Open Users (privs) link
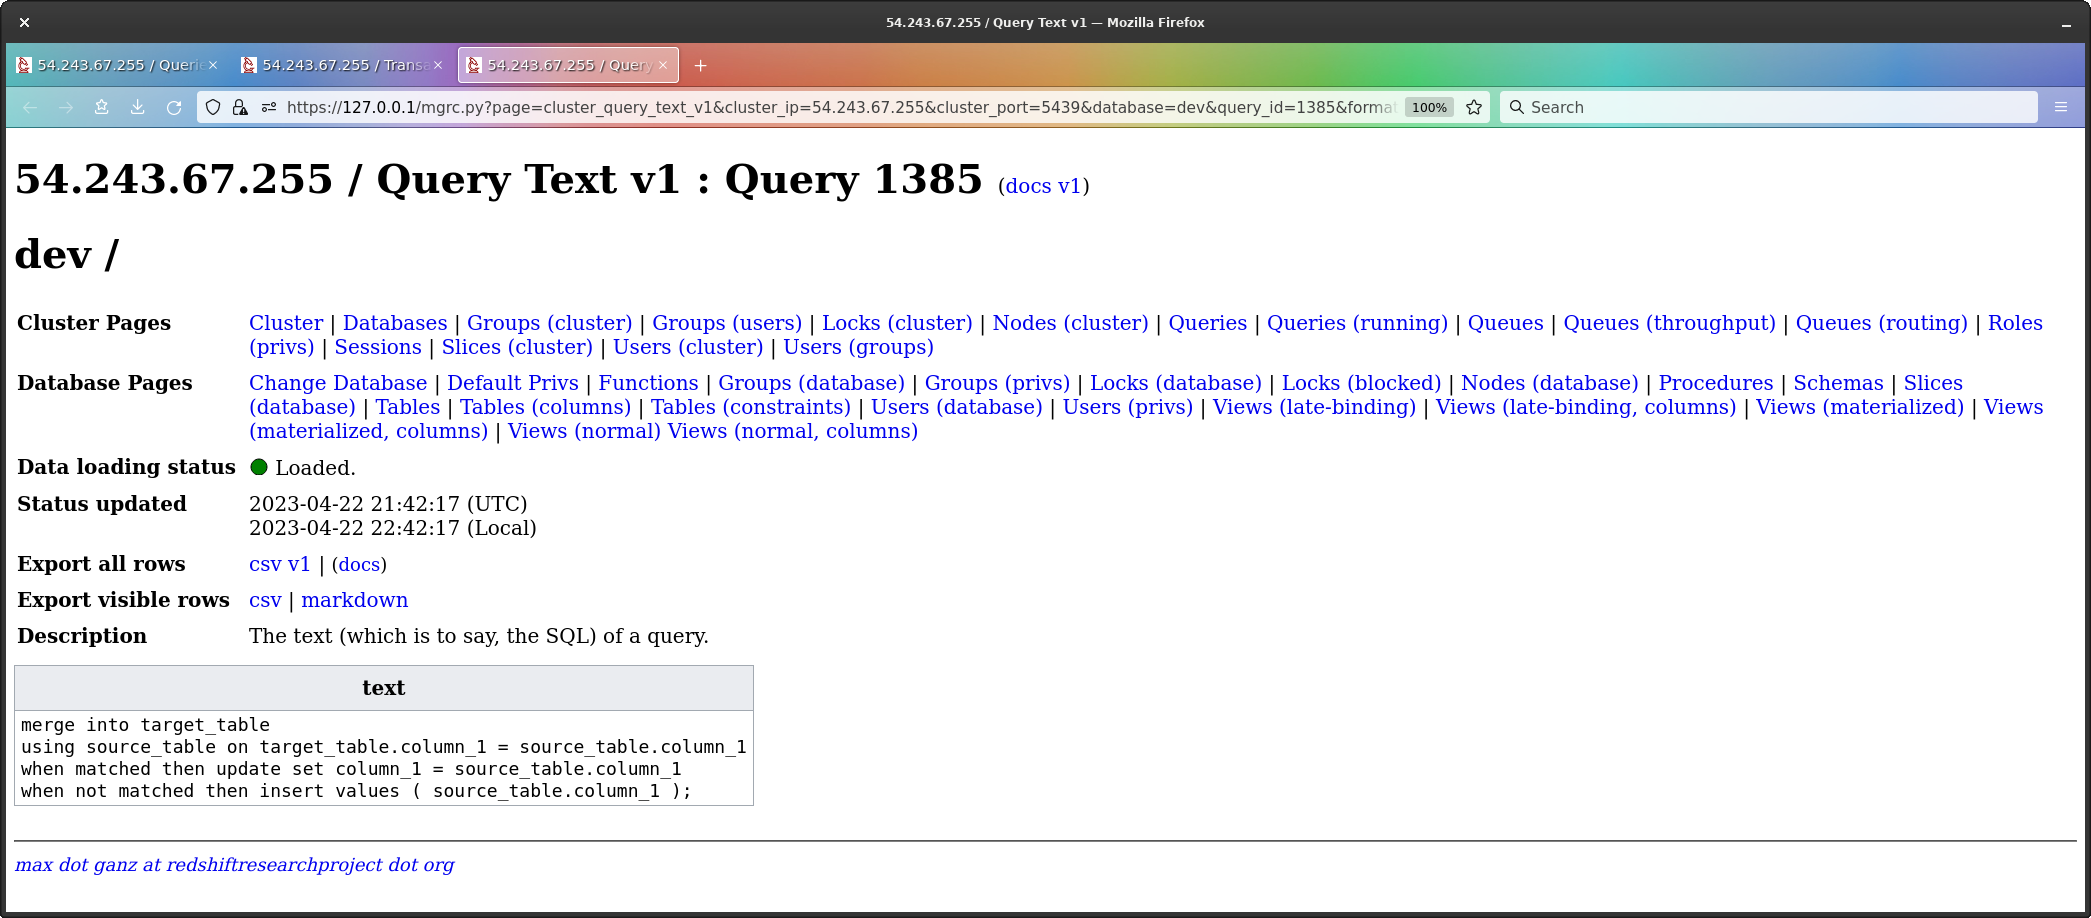Screen dimensions: 2091x918 click(x=1127, y=407)
